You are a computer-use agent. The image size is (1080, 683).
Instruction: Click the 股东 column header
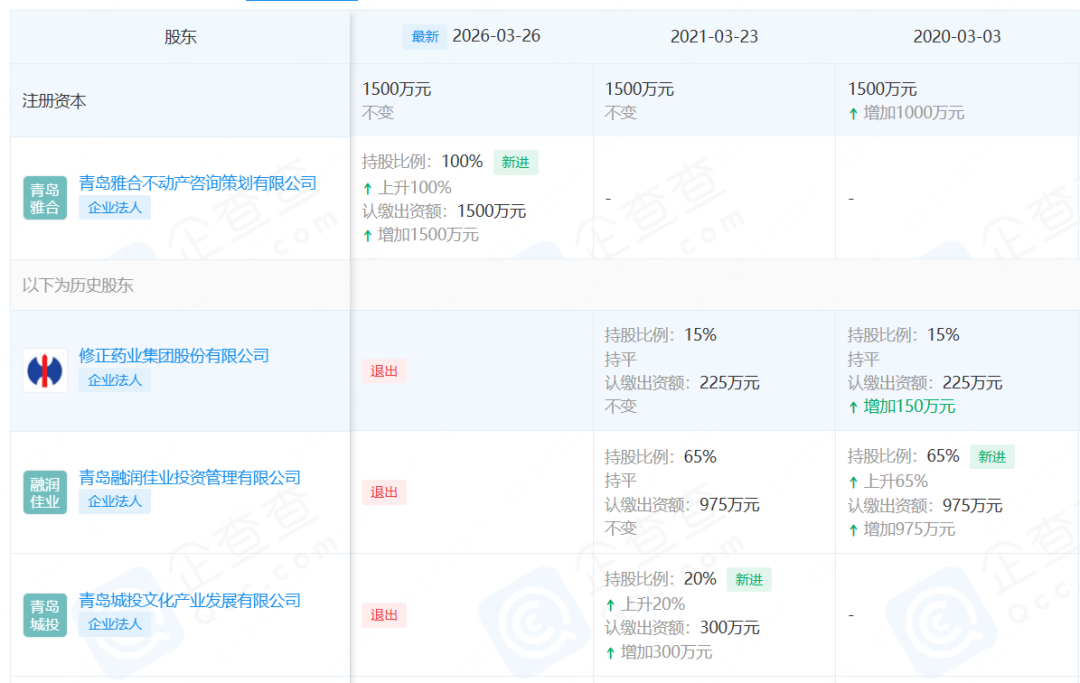tap(180, 37)
